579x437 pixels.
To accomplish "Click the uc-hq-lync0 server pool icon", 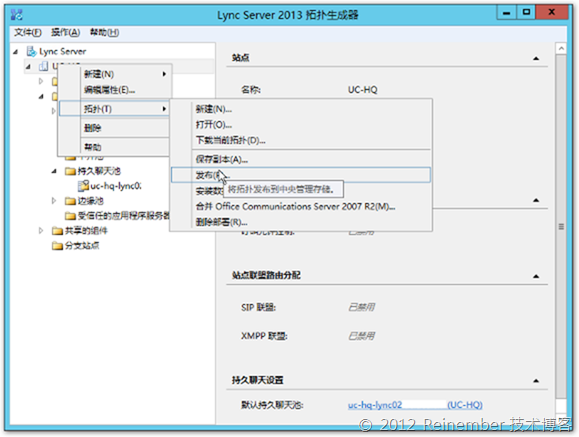I will click(x=83, y=185).
